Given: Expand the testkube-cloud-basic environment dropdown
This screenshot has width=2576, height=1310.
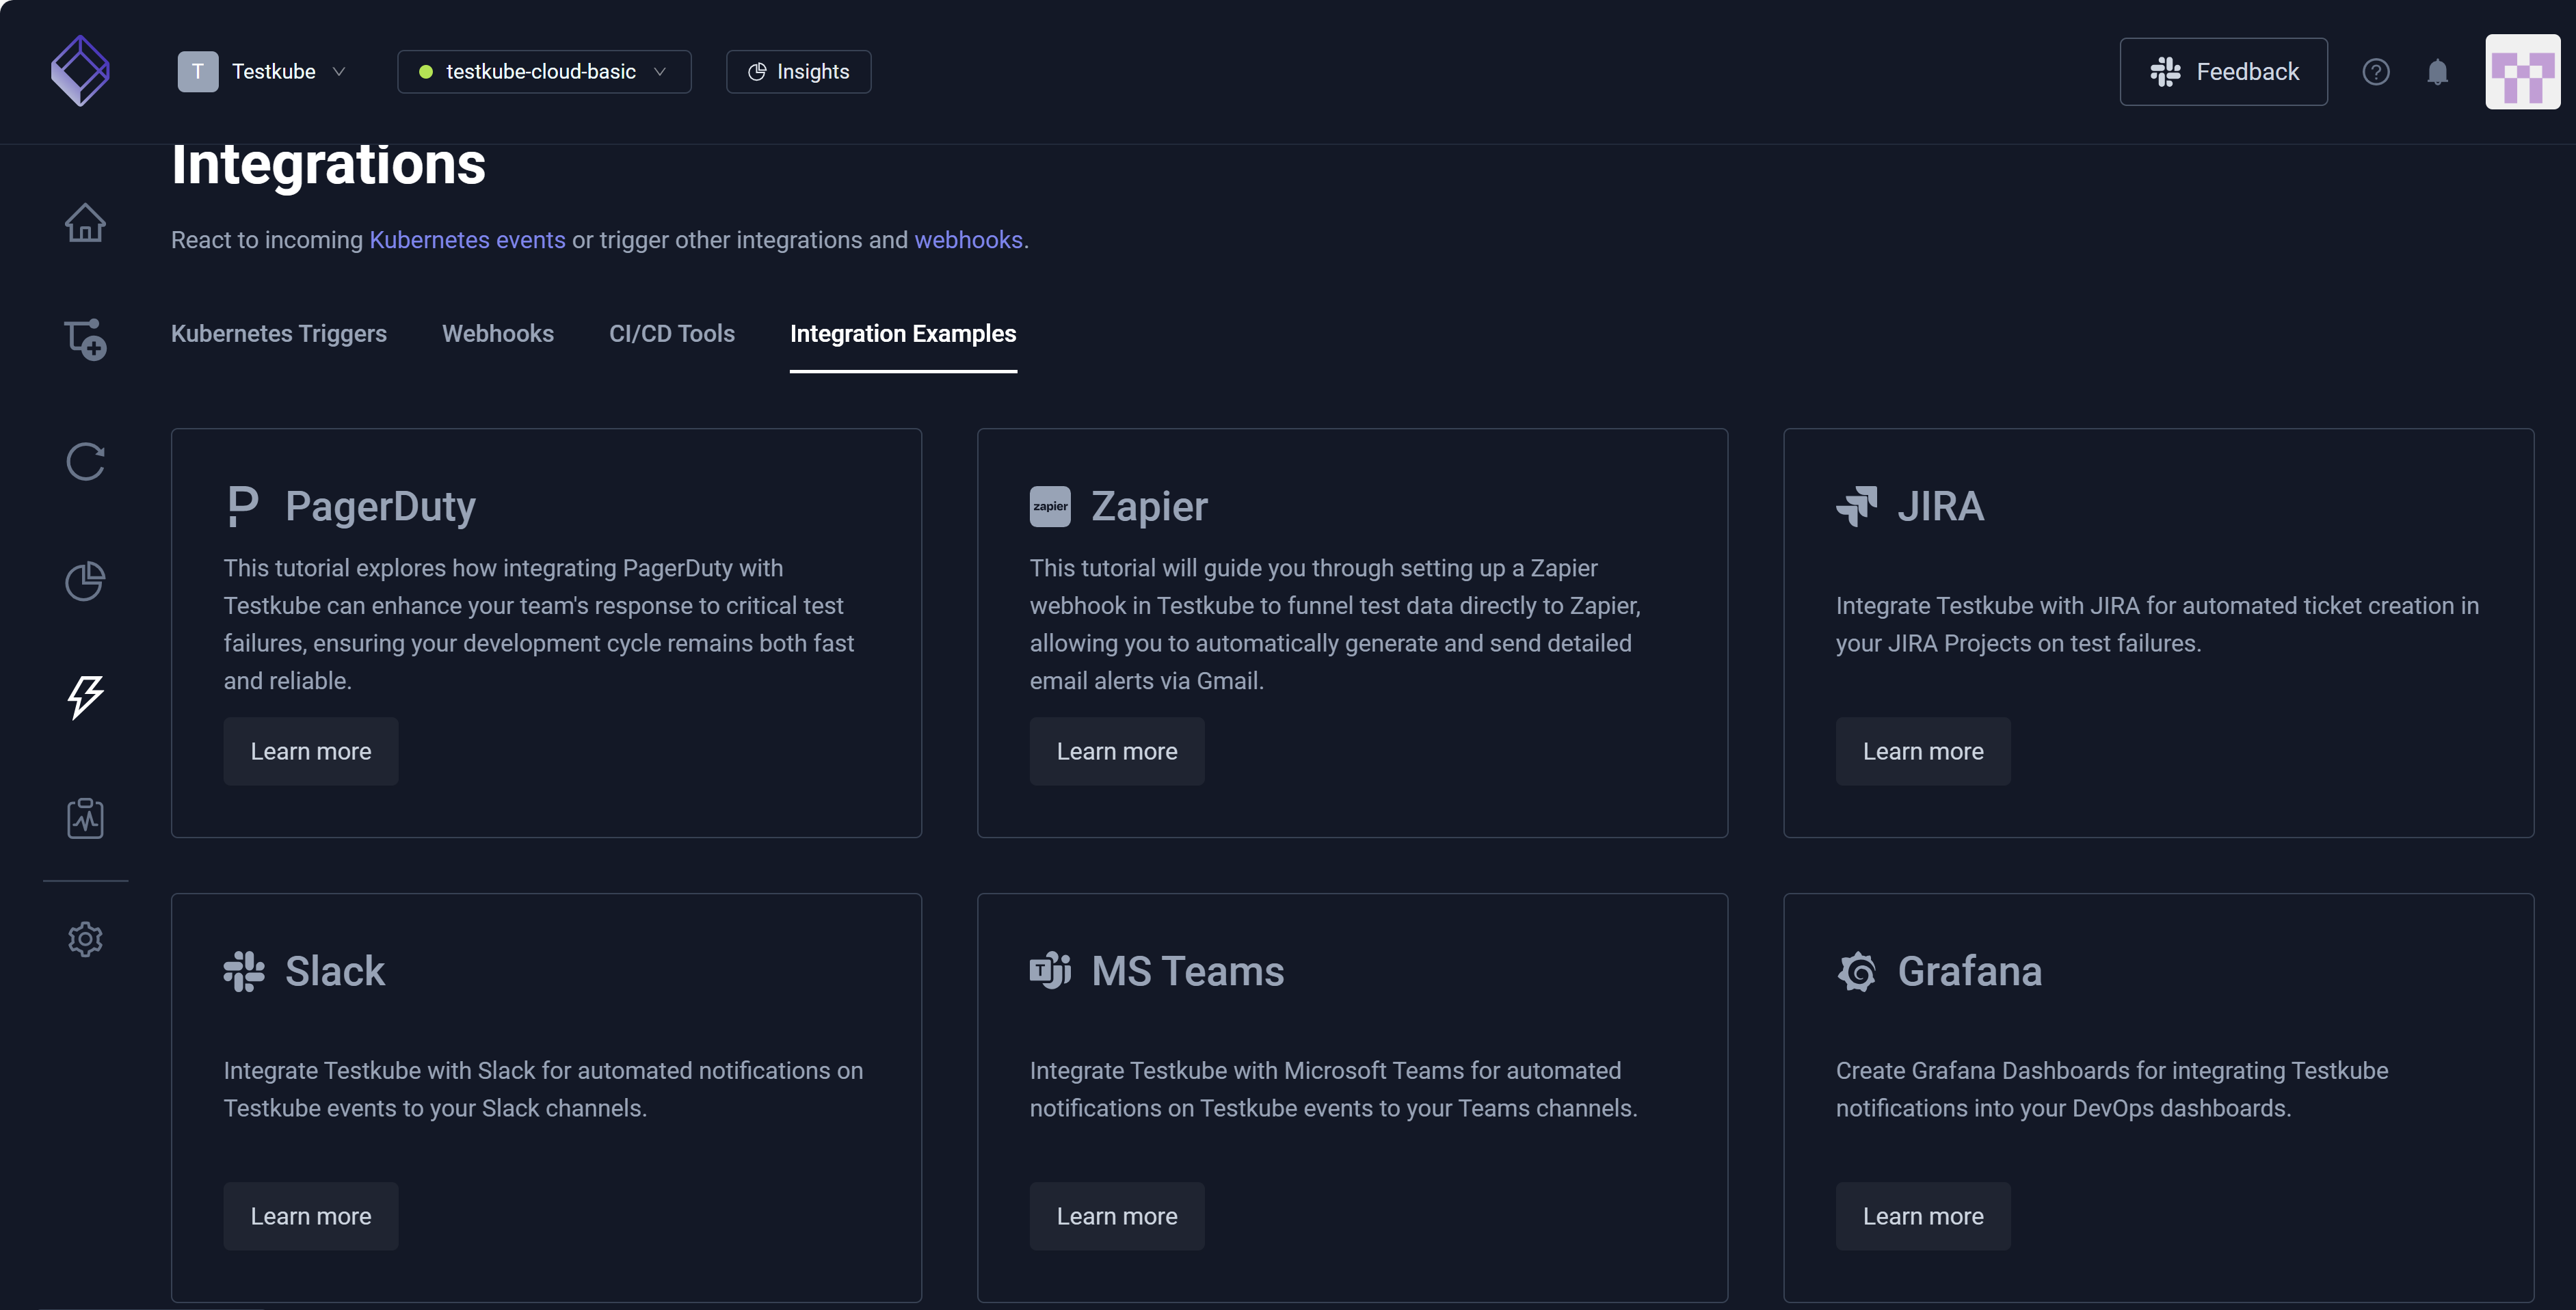Looking at the screenshot, I should (x=543, y=72).
